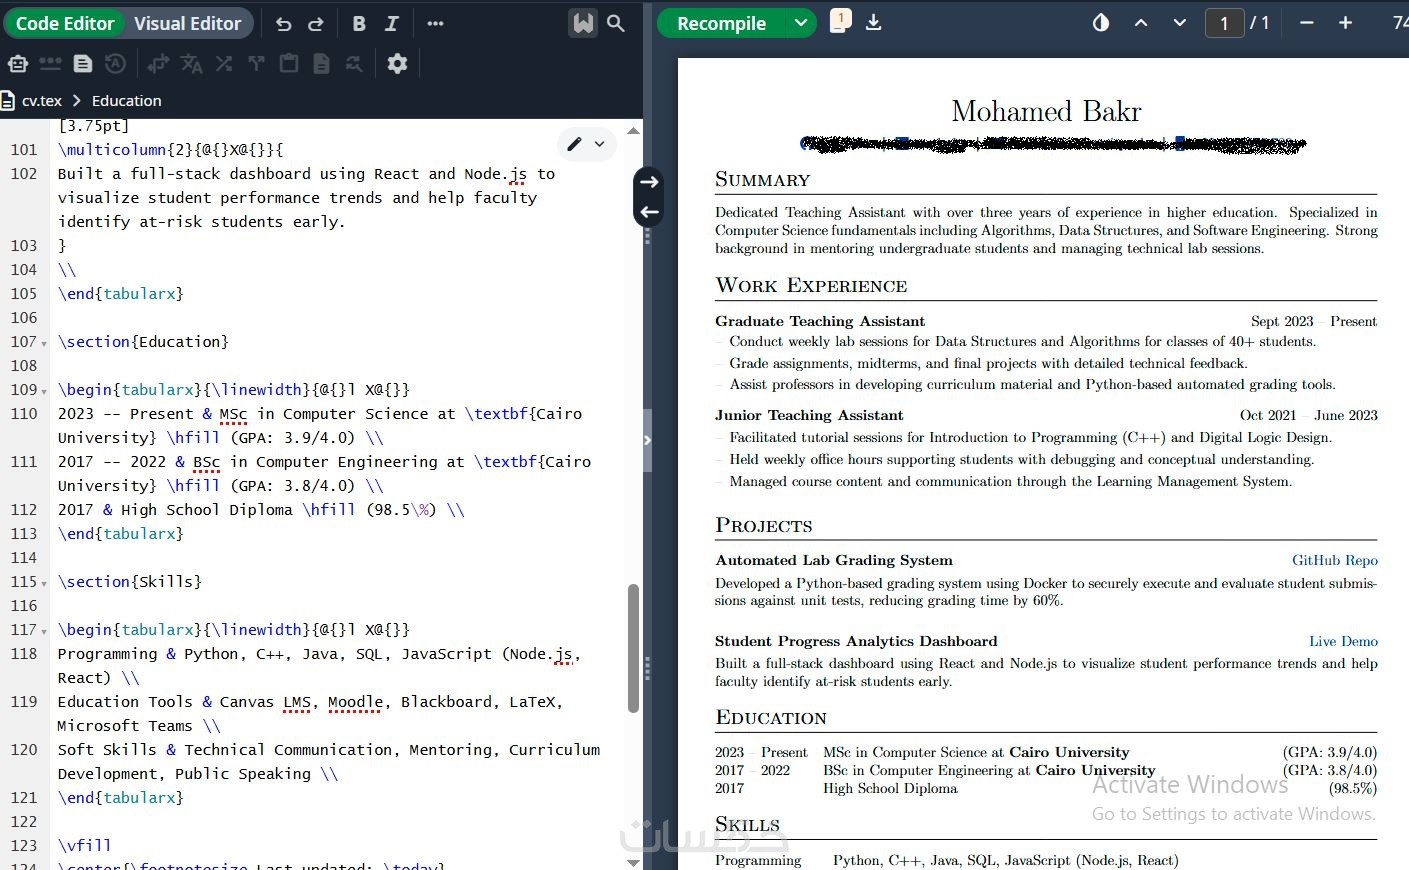Click the \section{Education} code line
The width and height of the screenshot is (1409, 870).
point(143,342)
